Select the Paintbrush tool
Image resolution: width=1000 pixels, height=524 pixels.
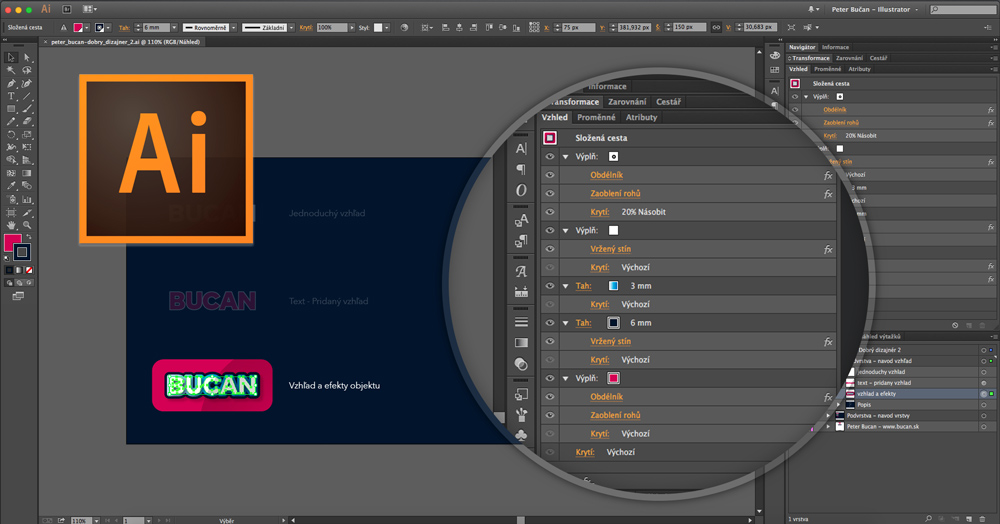(27, 109)
